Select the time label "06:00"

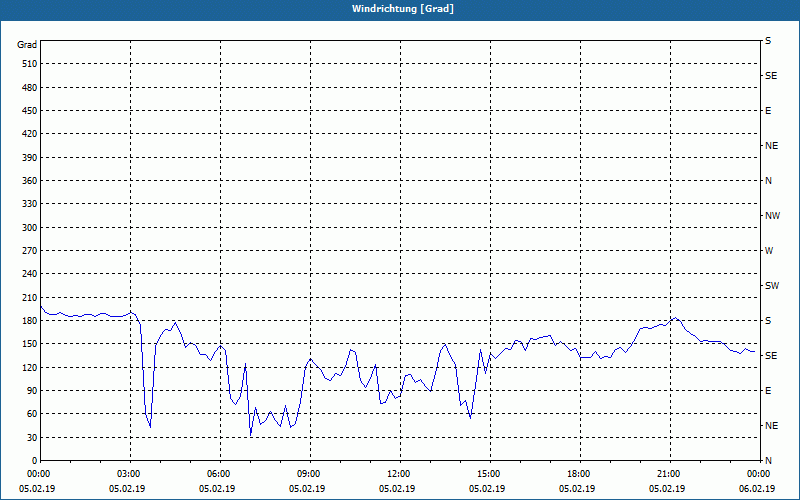[220, 474]
